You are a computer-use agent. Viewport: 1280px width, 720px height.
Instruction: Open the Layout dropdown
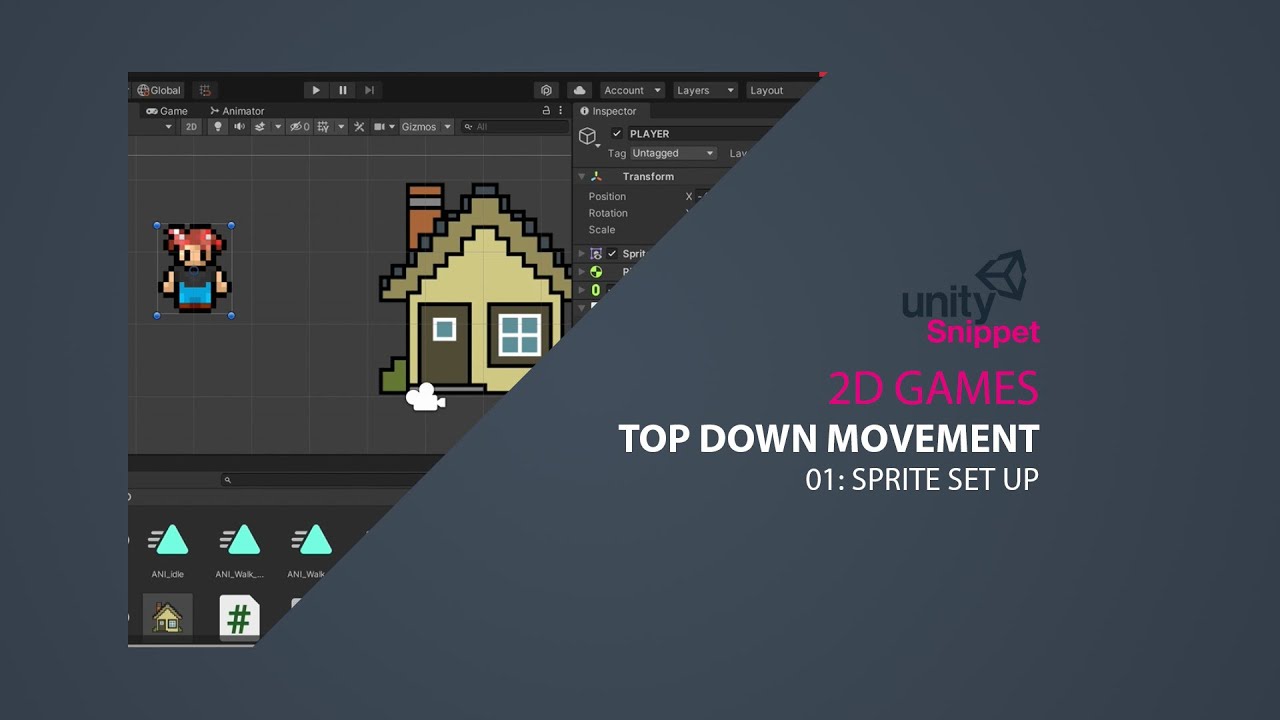772,90
